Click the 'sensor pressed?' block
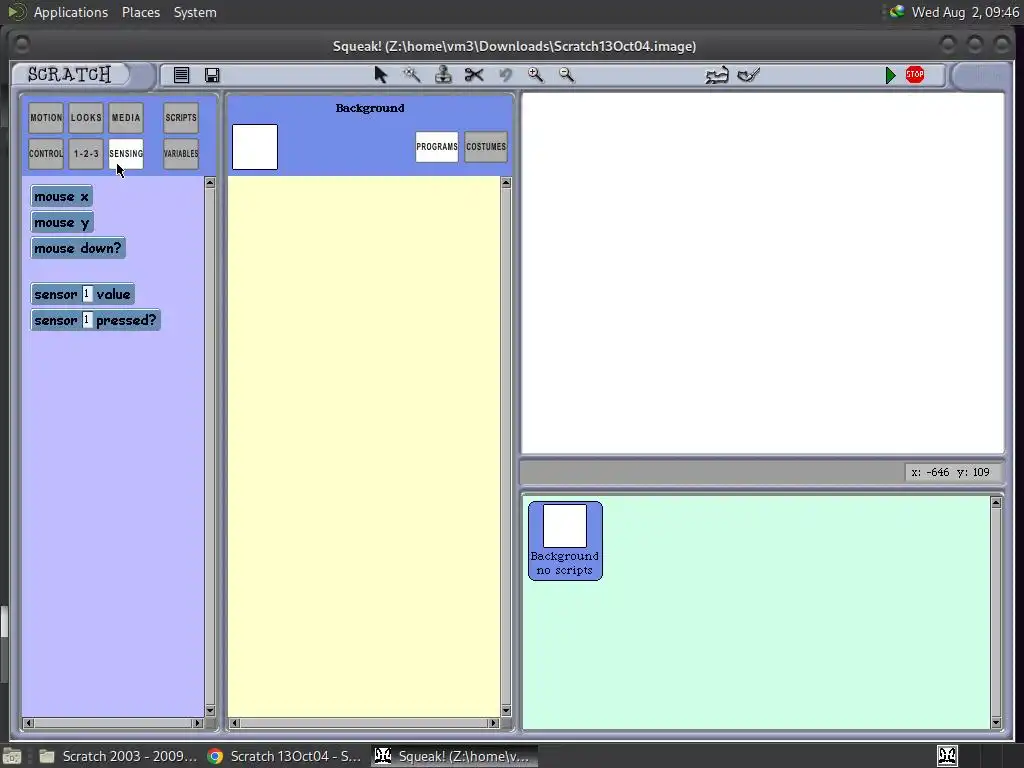This screenshot has width=1024, height=768. pyautogui.click(x=95, y=320)
